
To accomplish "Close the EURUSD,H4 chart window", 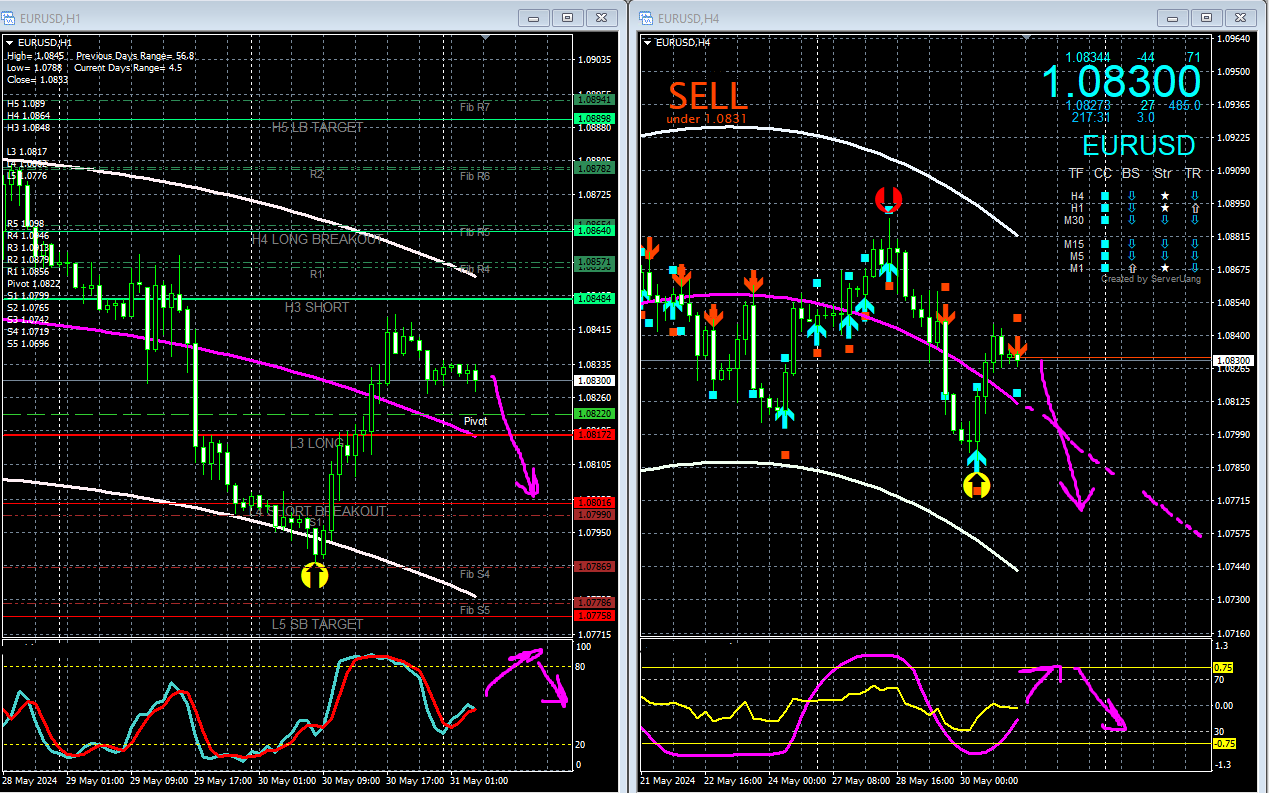I will [x=1239, y=18].
